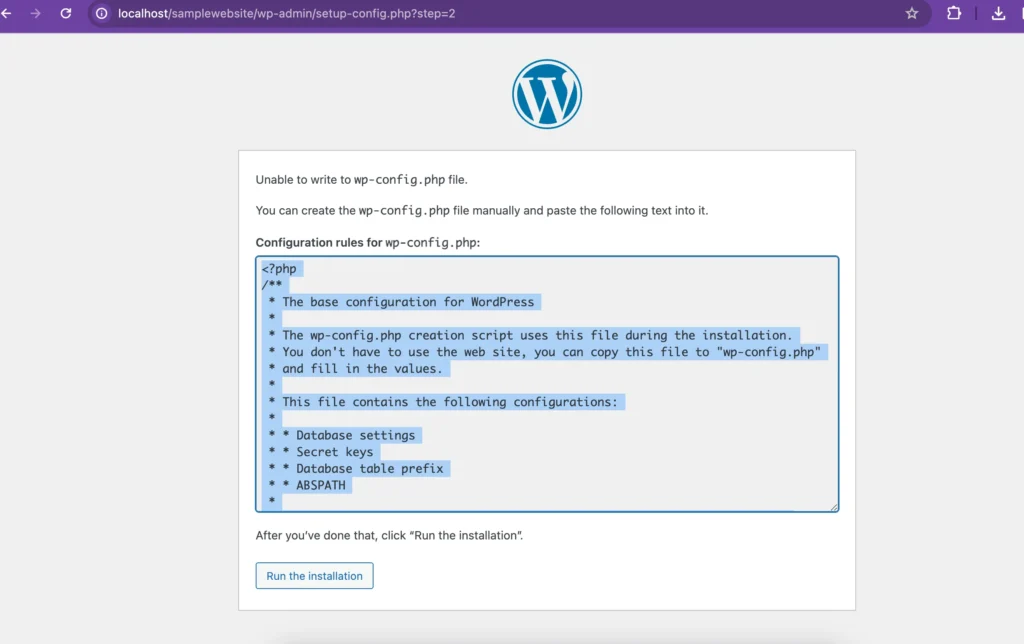Click "Unable to write to wp-config.php file." text
Viewport: 1024px width, 644px height.
pyautogui.click(x=362, y=180)
